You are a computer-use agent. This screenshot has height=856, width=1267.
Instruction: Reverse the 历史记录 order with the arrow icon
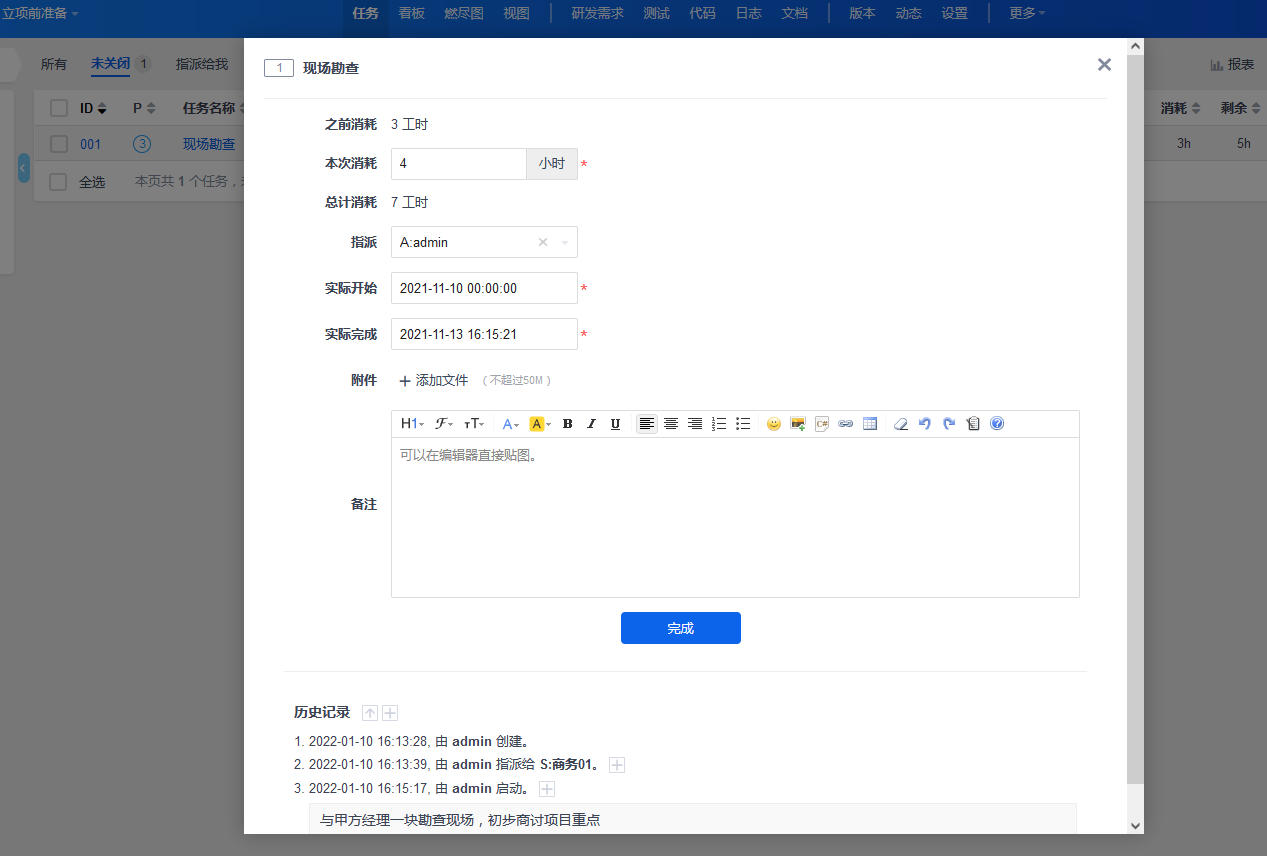pos(370,713)
